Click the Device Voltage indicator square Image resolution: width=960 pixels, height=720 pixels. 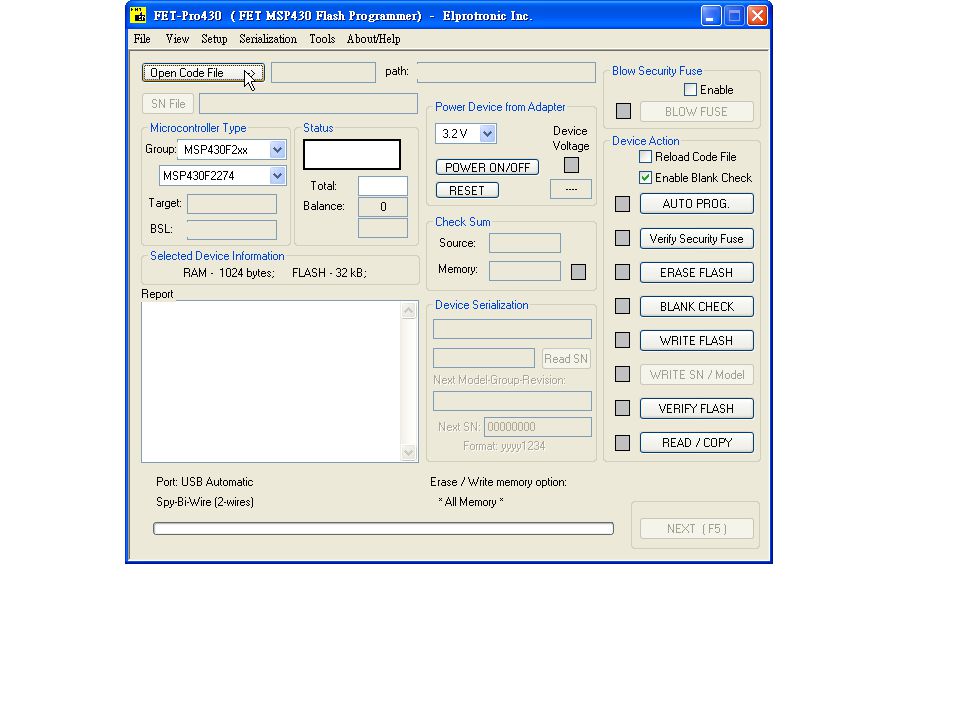pos(571,165)
